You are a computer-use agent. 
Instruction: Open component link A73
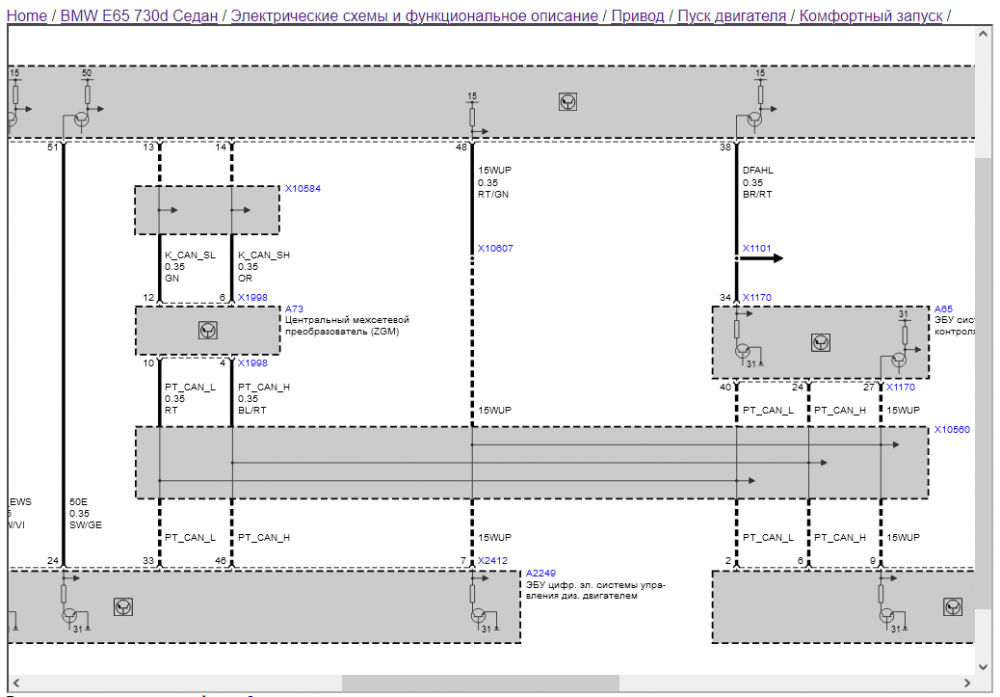coord(294,309)
